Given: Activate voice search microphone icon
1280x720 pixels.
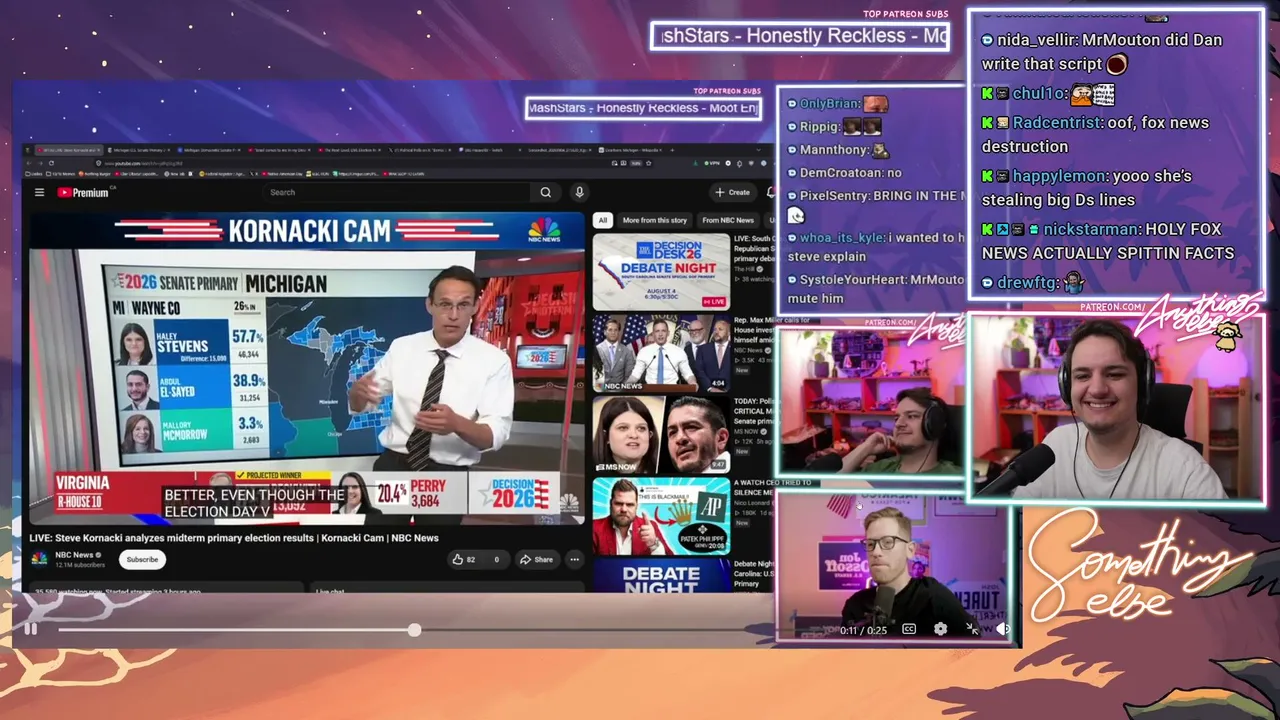Looking at the screenshot, I should tap(578, 192).
